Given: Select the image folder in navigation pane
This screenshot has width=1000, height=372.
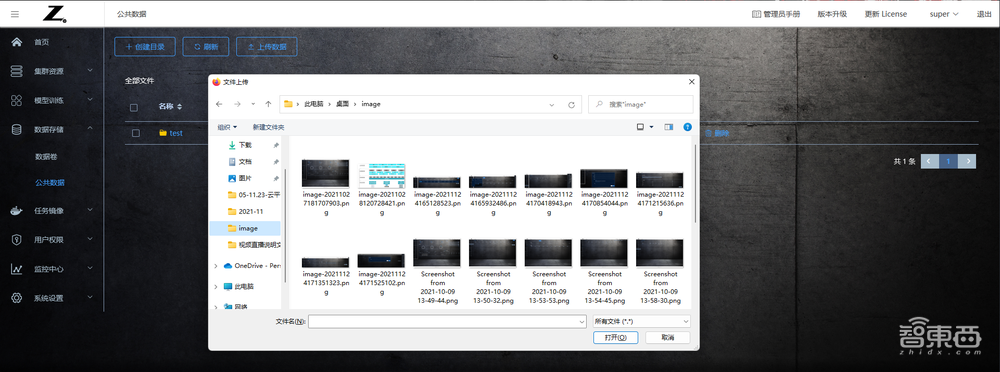Looking at the screenshot, I should [244, 228].
